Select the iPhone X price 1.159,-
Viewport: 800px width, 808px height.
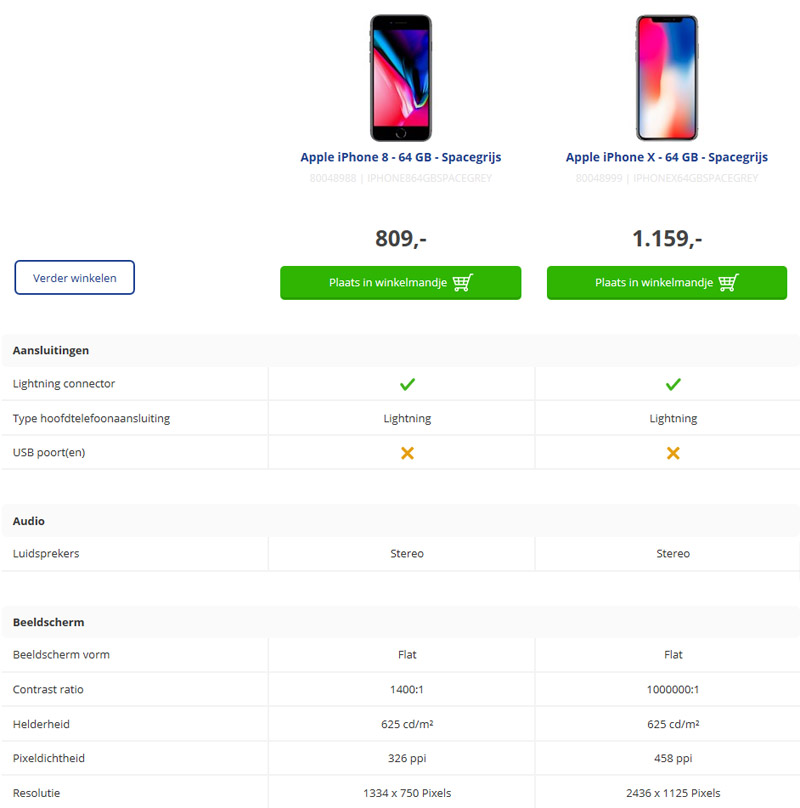click(x=667, y=239)
